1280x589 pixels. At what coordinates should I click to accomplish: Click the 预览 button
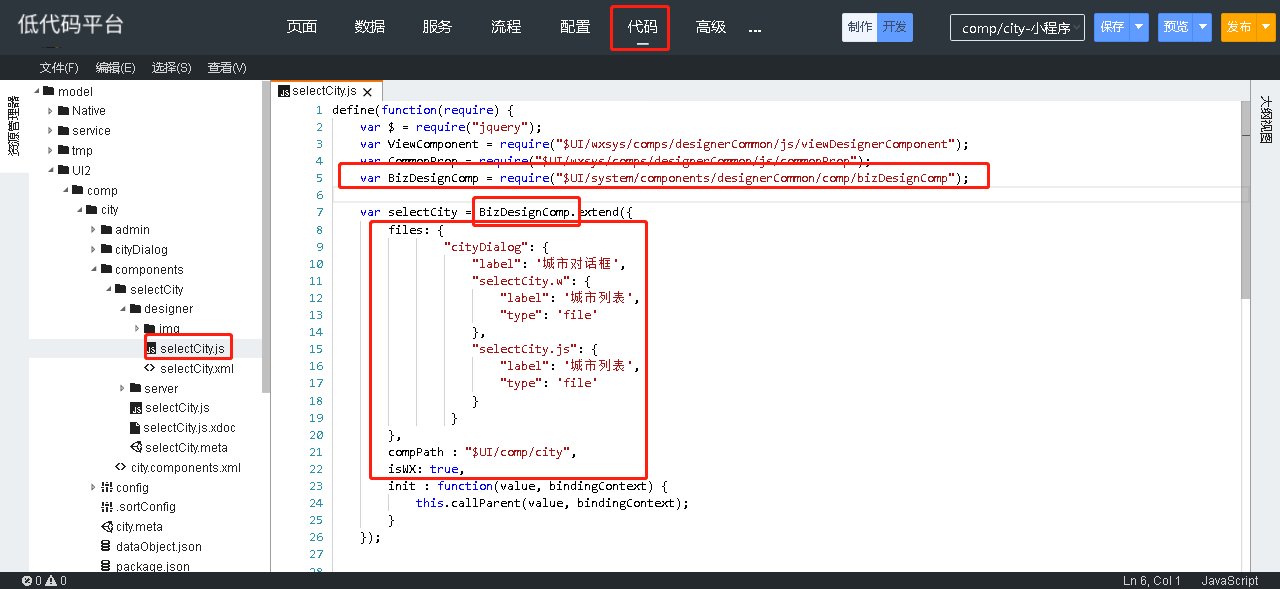pos(1175,28)
